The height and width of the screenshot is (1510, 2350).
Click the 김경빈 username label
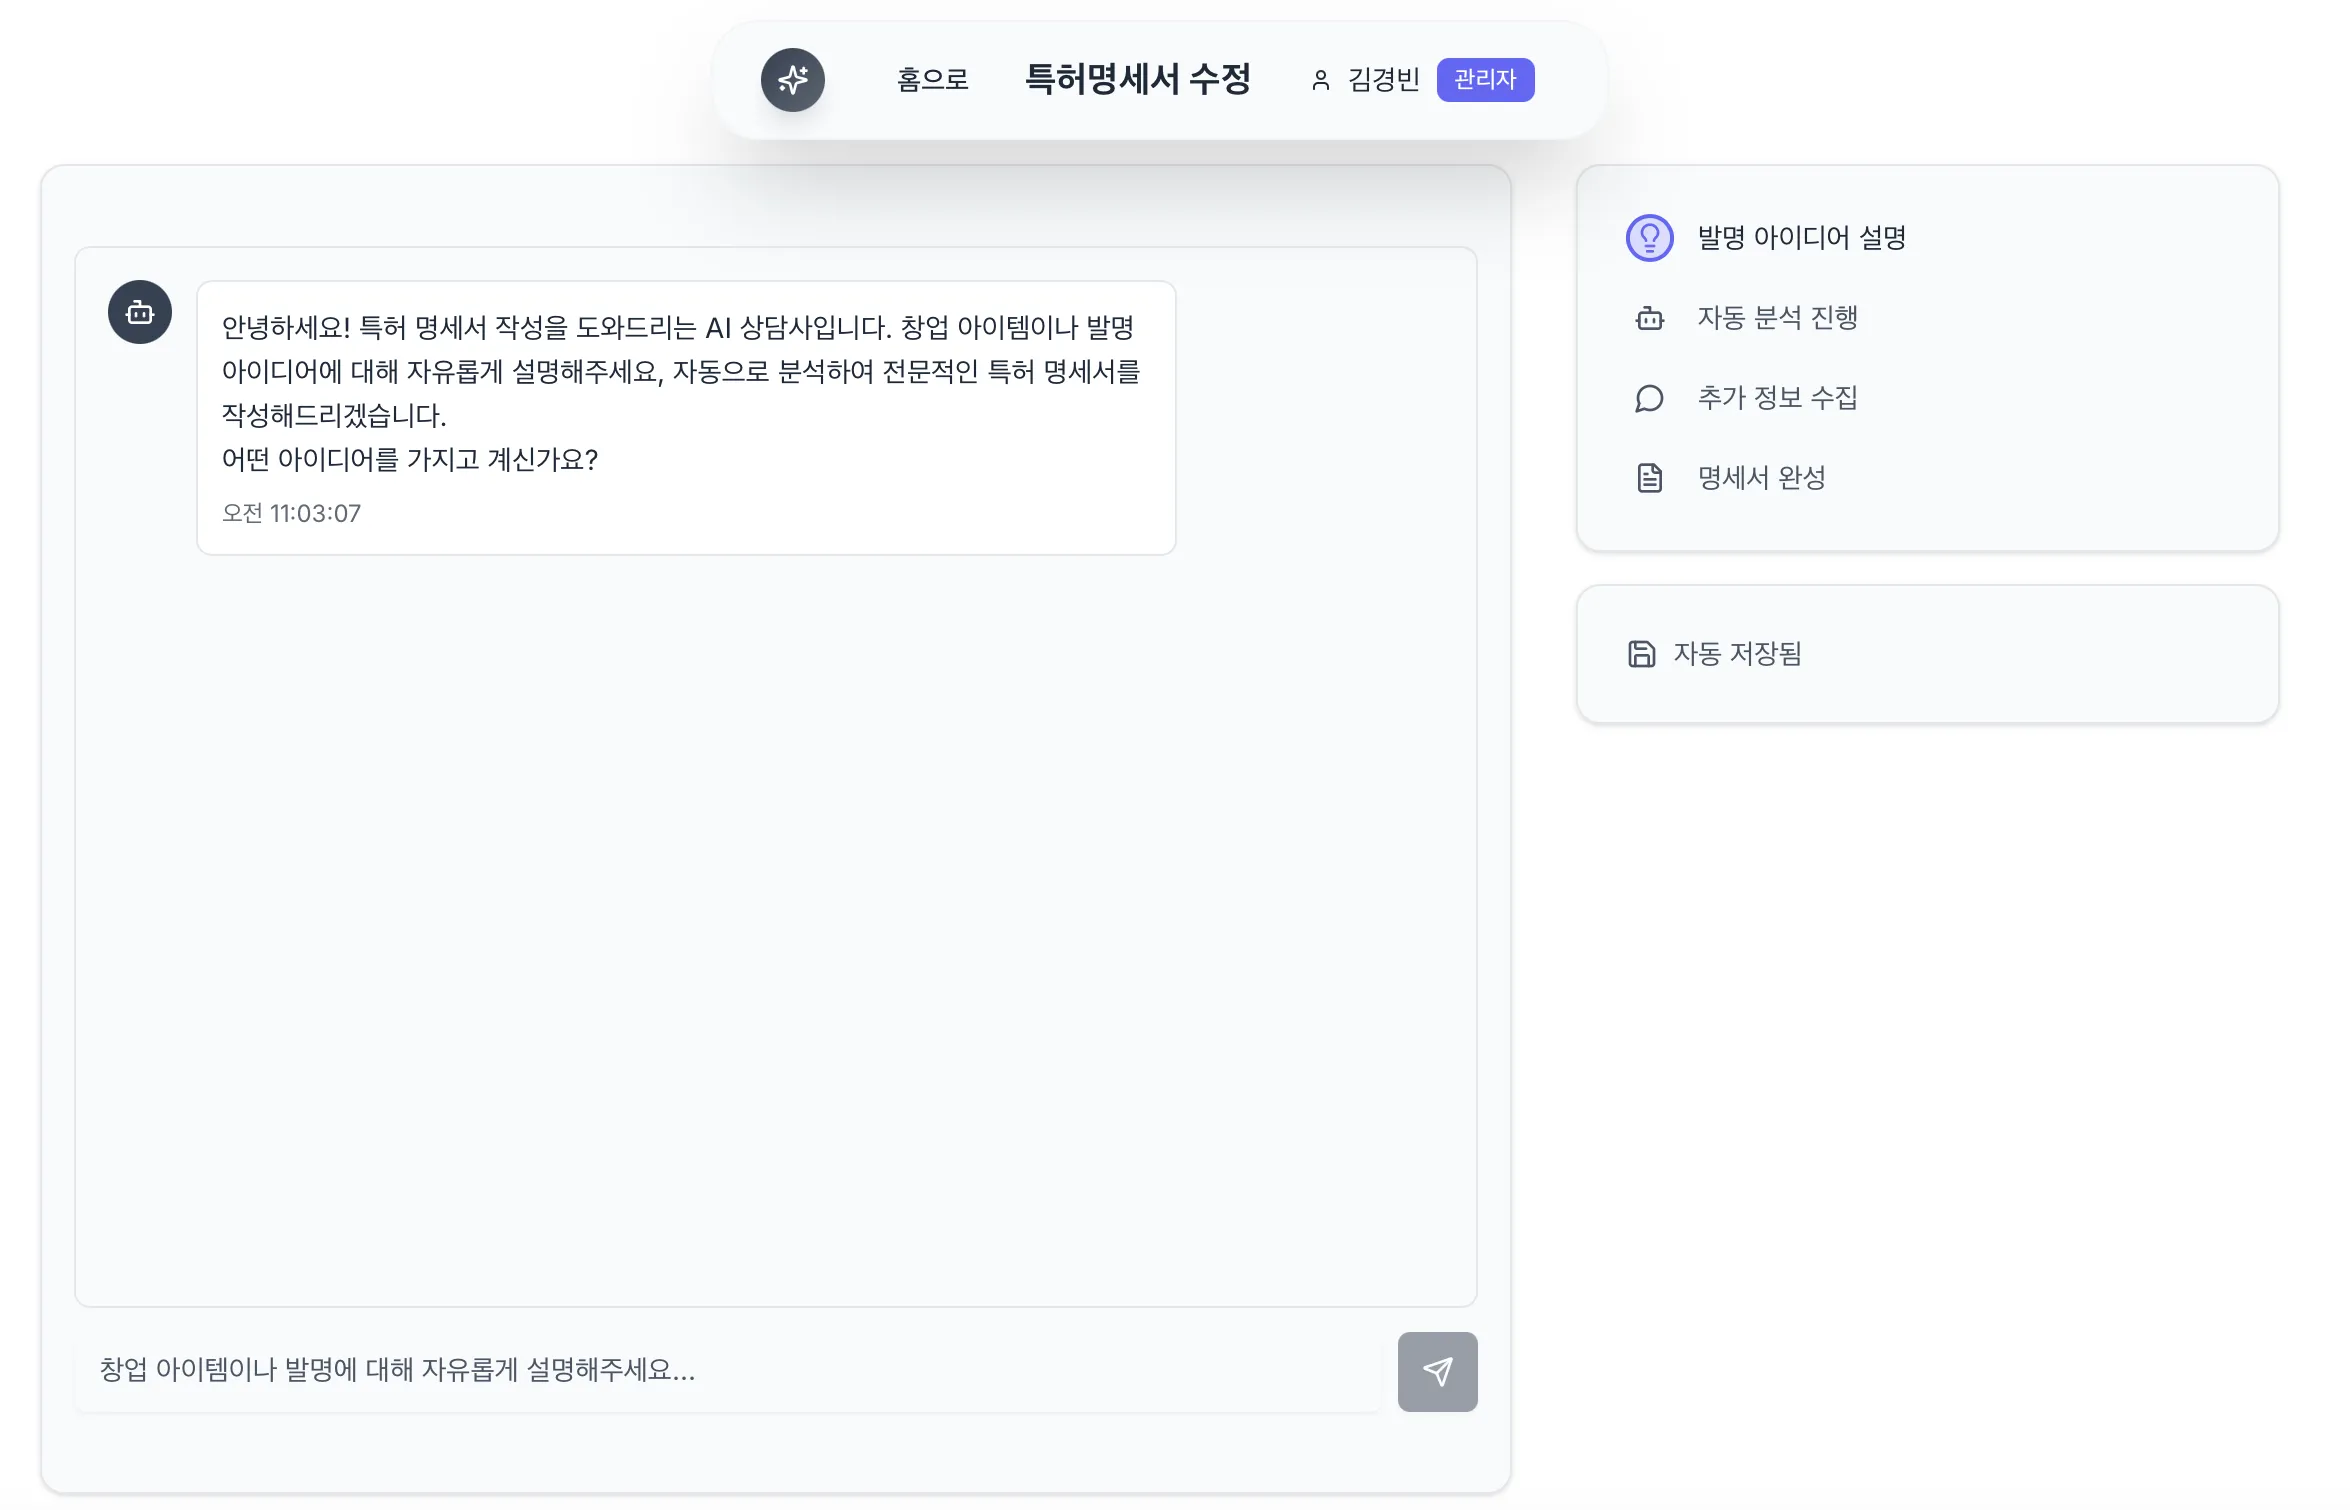click(x=1383, y=80)
